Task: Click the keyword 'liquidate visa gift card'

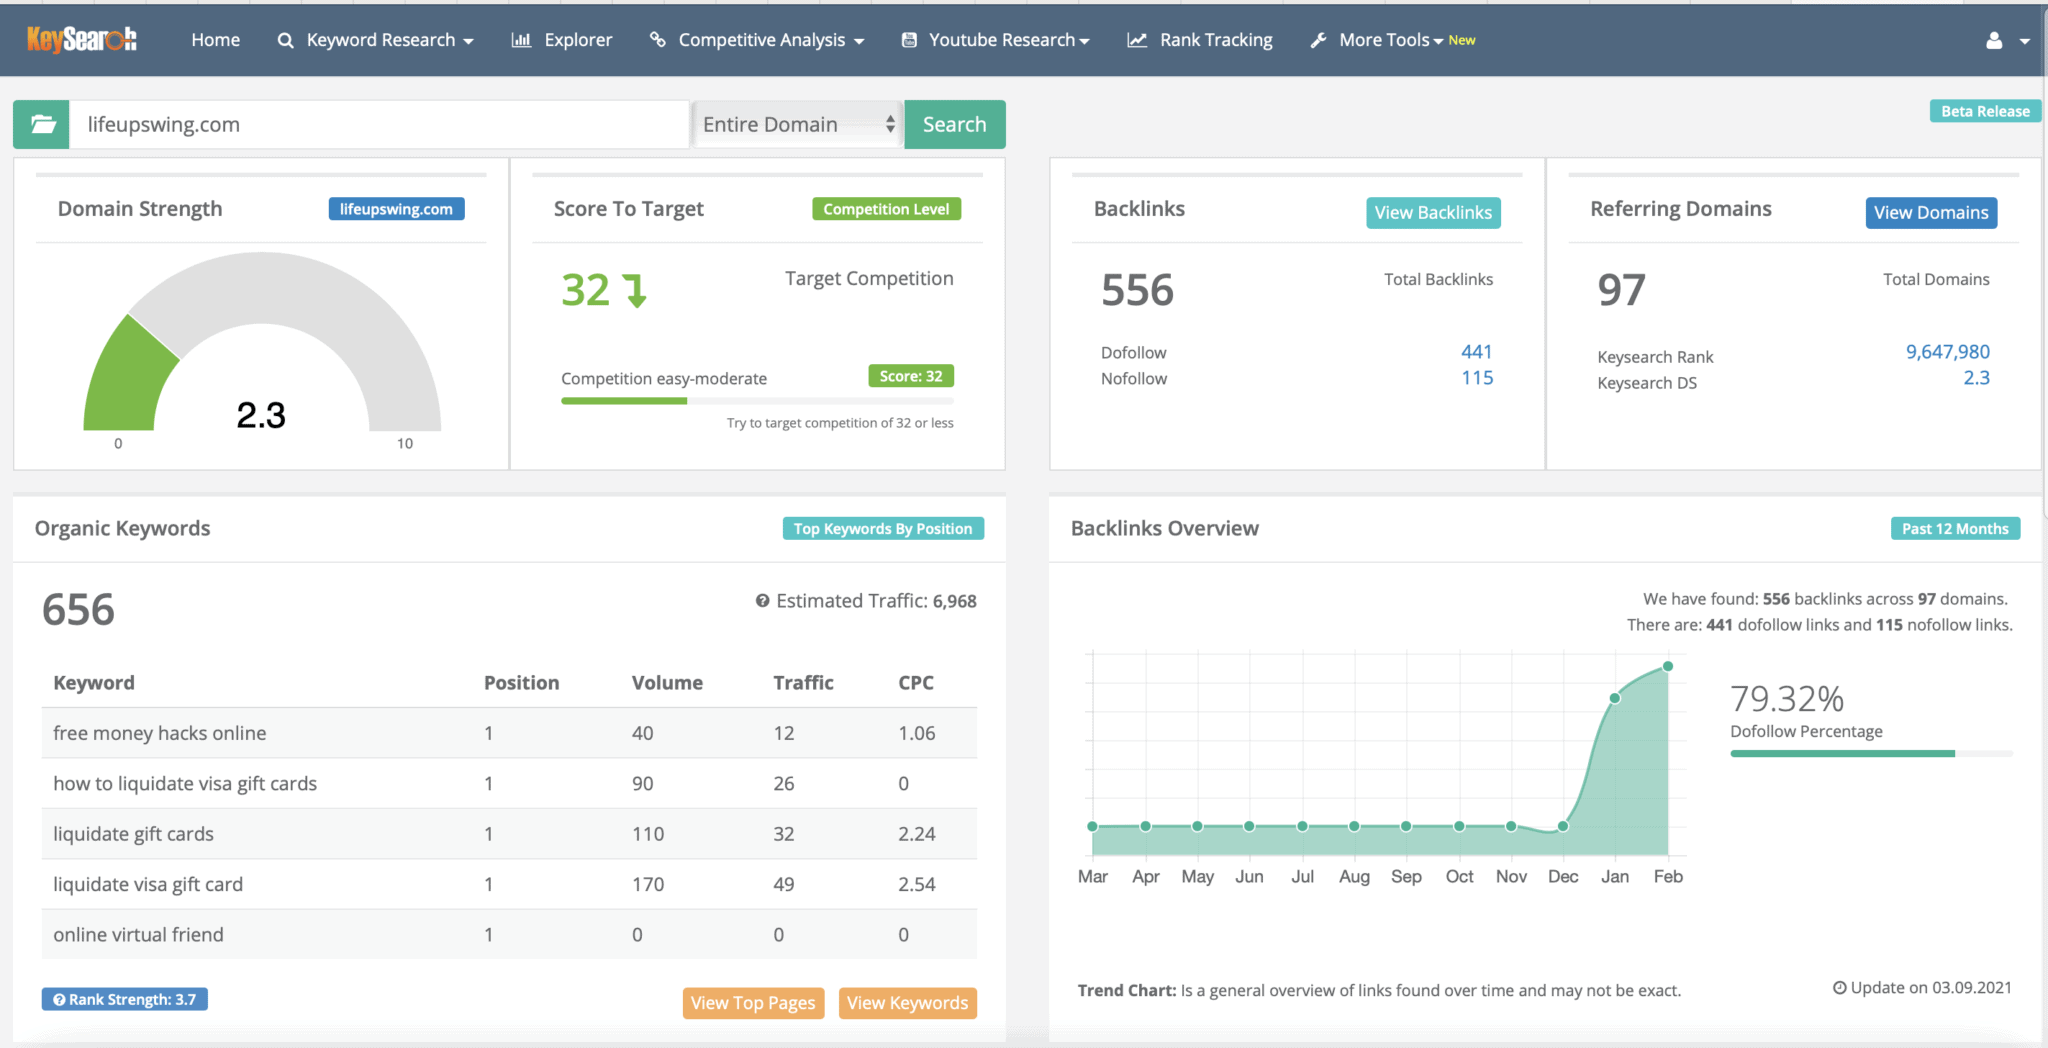Action: point(148,884)
